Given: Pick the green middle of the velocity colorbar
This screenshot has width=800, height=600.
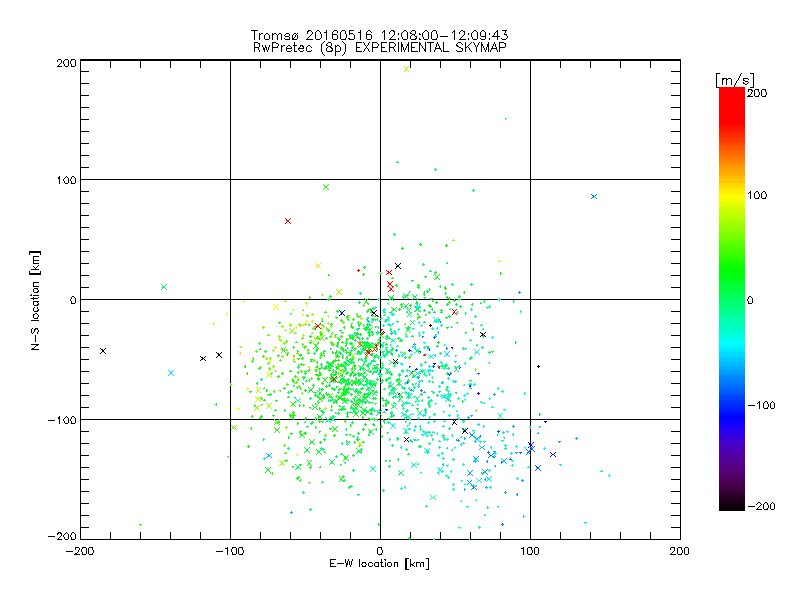Looking at the screenshot, I should pyautogui.click(x=732, y=299).
